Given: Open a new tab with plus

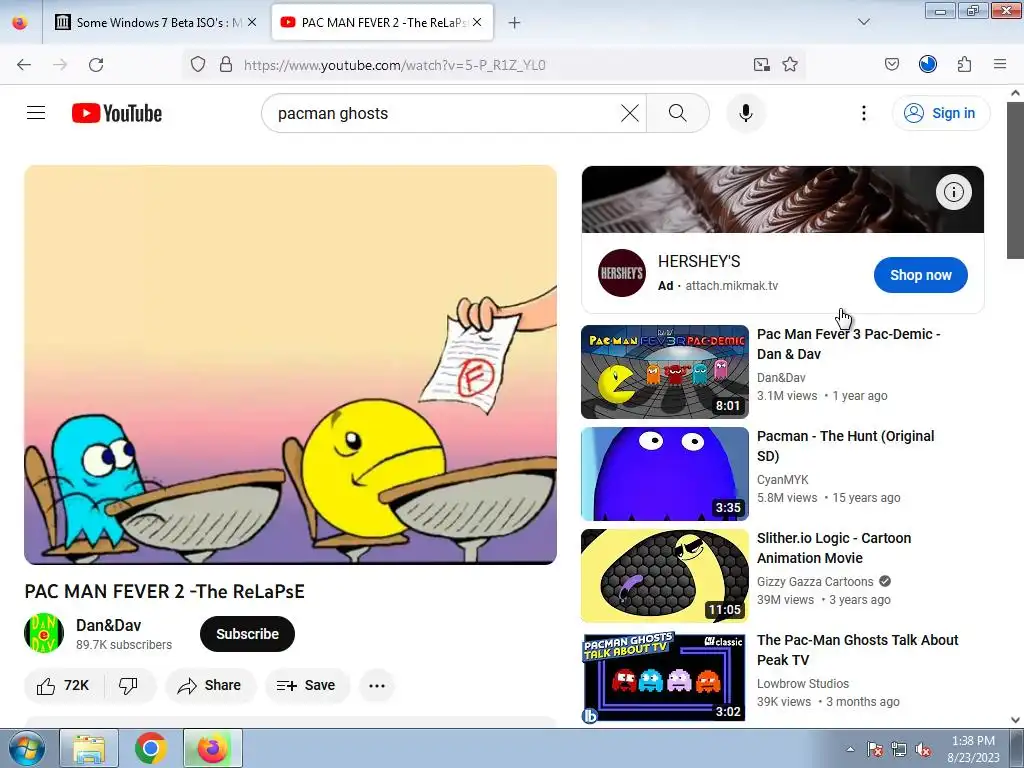Looking at the screenshot, I should pyautogui.click(x=515, y=23).
